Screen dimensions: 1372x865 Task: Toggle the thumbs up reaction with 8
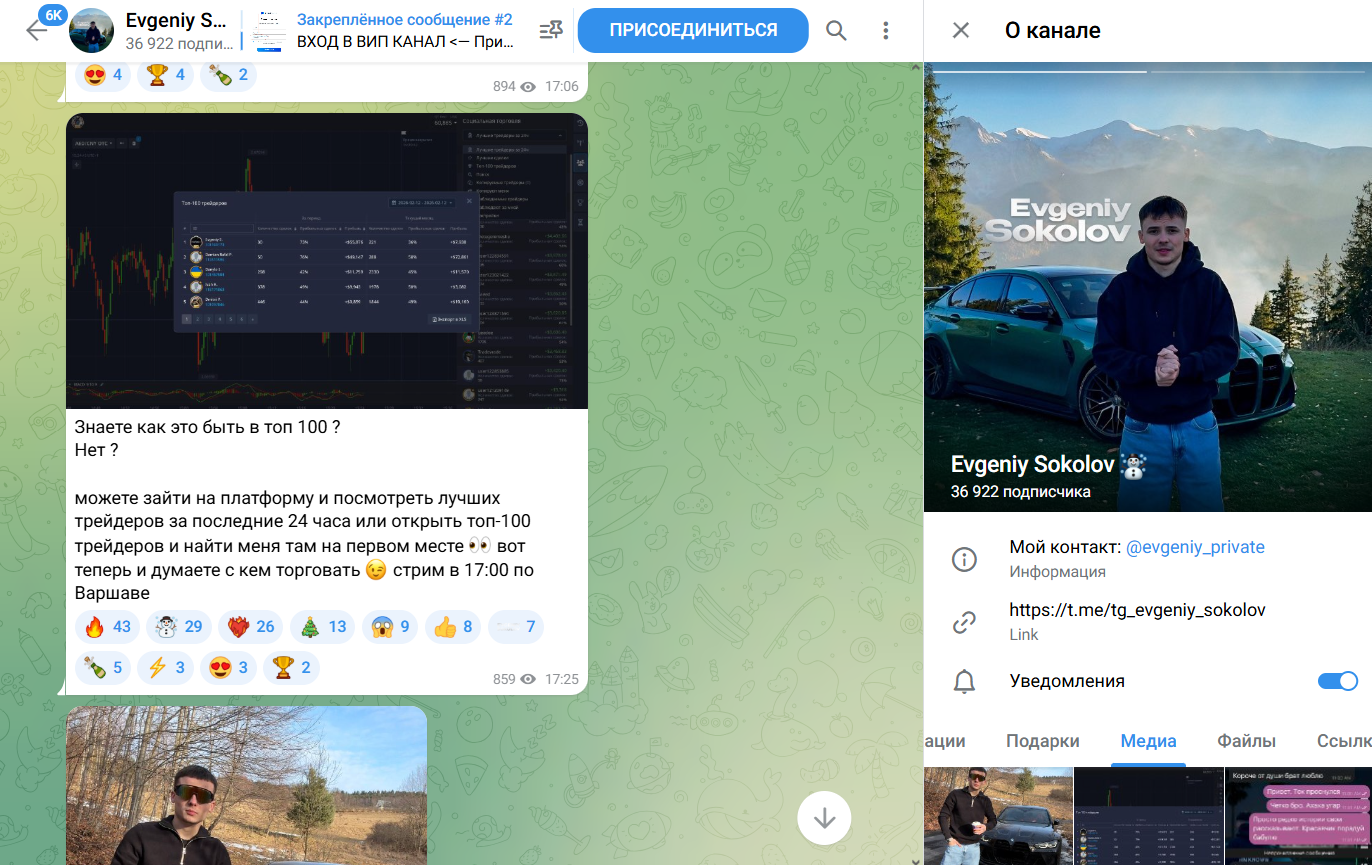click(x=453, y=627)
